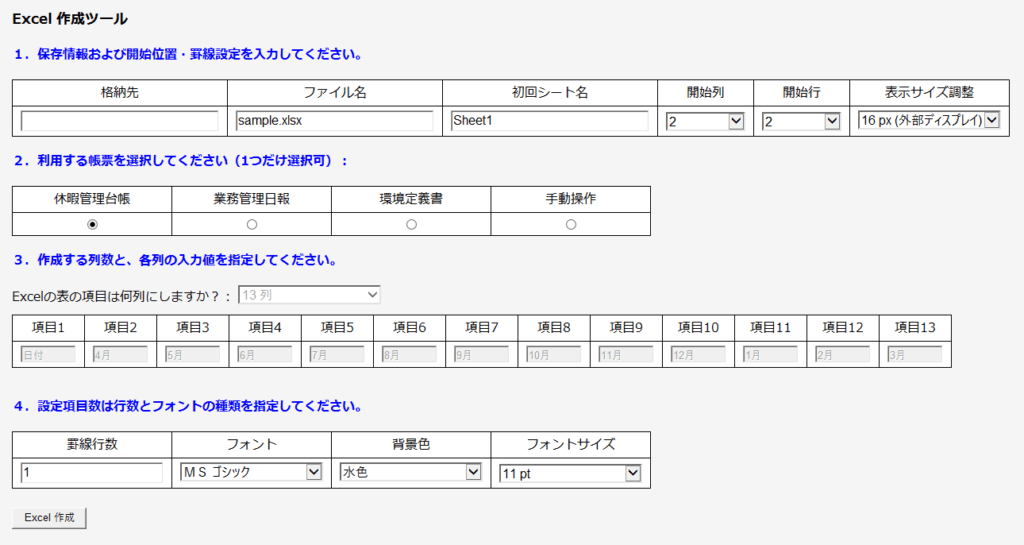The height and width of the screenshot is (545, 1024).
Task: Click the 項目7 field showing 9月
Action: pyautogui.click(x=481, y=354)
